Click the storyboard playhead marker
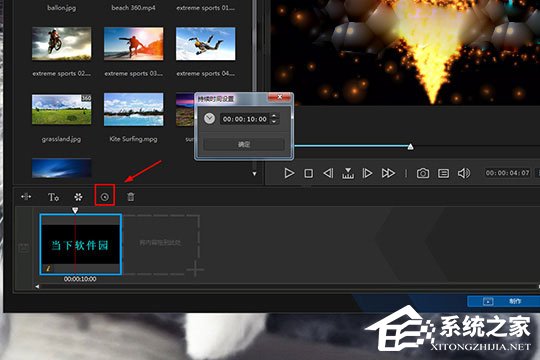Viewport: 540px width, 360px height. pyautogui.click(x=75, y=210)
